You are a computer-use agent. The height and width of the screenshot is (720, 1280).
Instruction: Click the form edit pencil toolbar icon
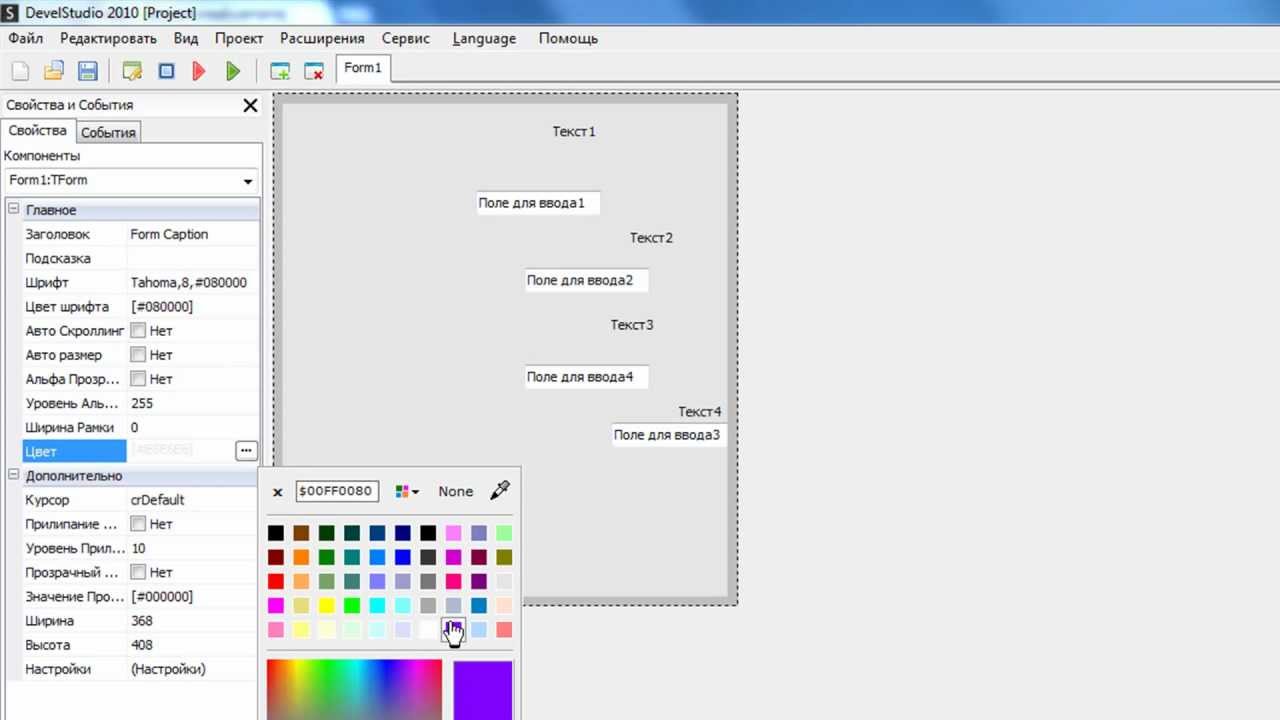pos(132,71)
